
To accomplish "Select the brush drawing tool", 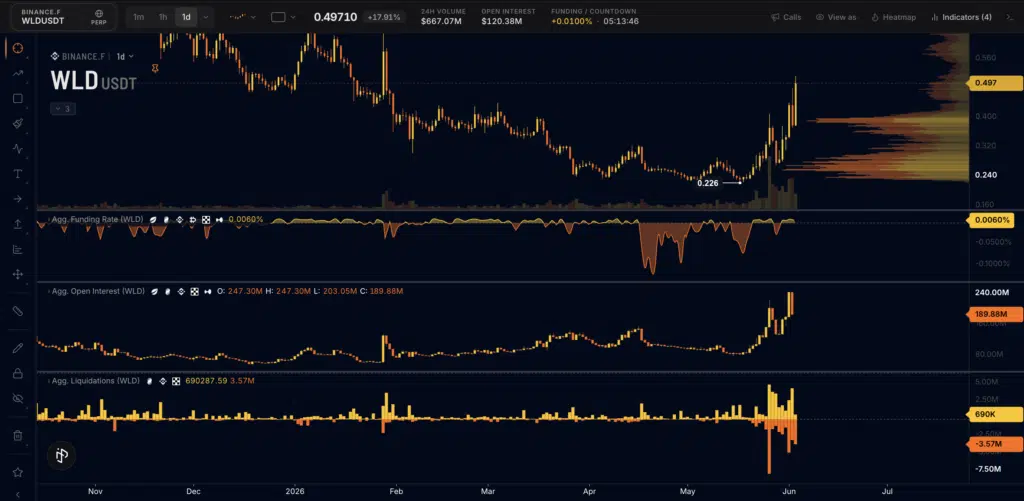I will pos(18,123).
